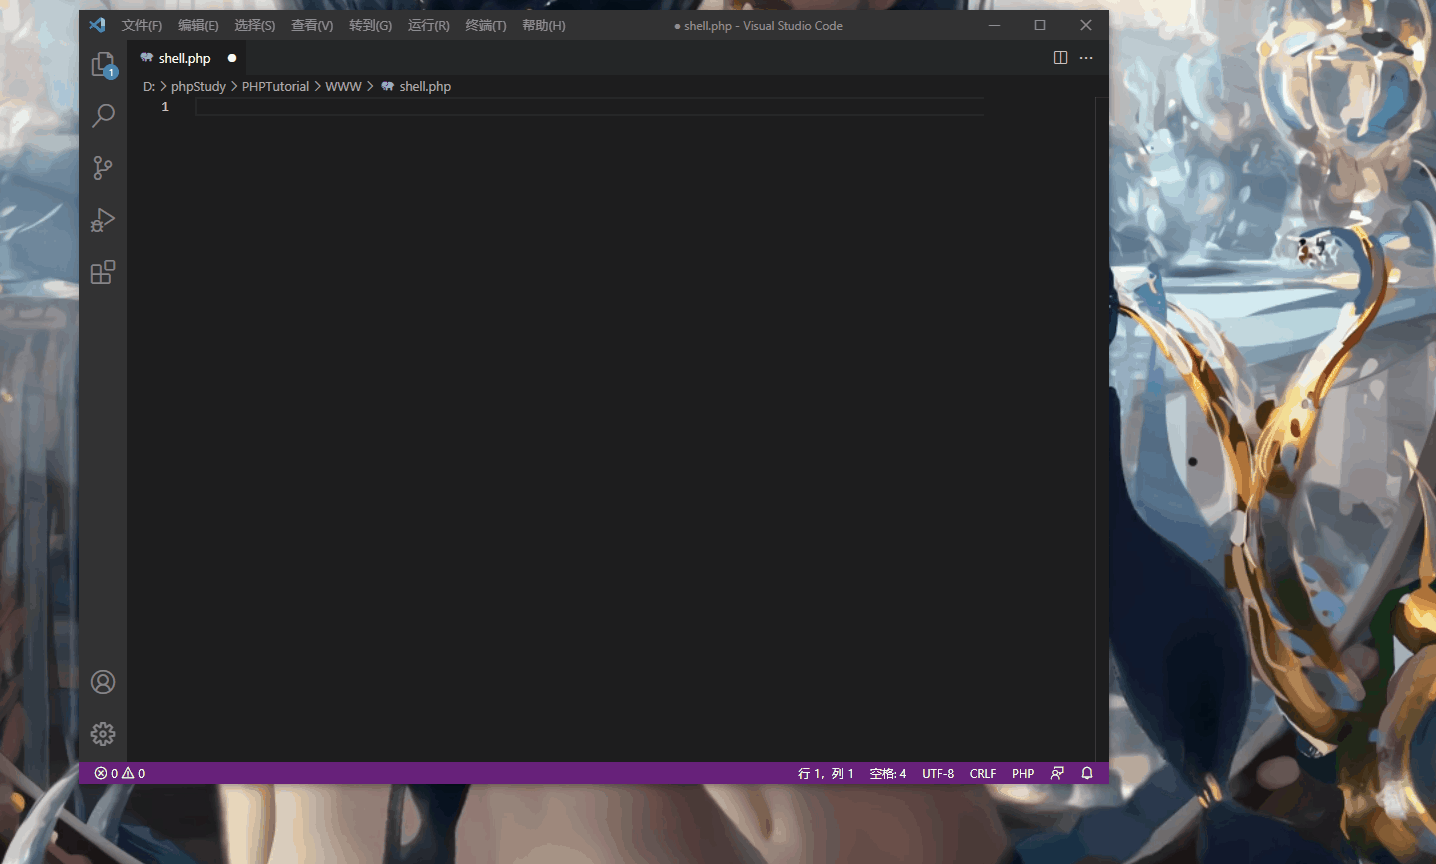Split the editor to the right
This screenshot has width=1436, height=864.
click(x=1060, y=58)
